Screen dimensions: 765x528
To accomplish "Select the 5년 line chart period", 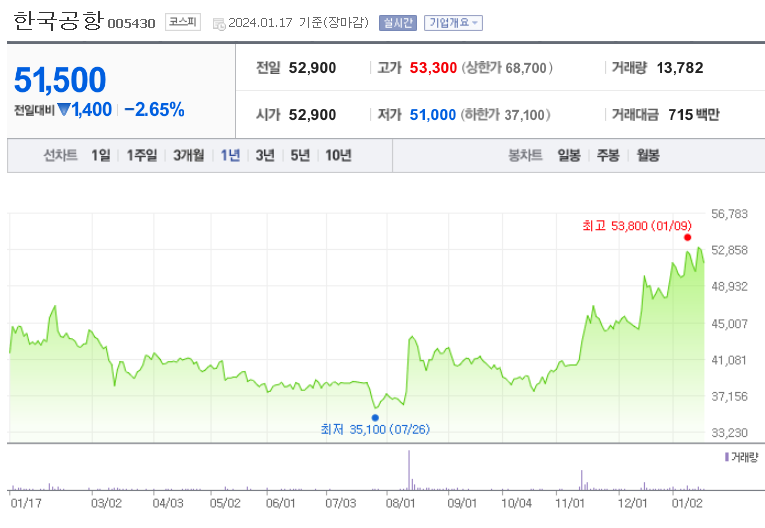I will pyautogui.click(x=300, y=156).
